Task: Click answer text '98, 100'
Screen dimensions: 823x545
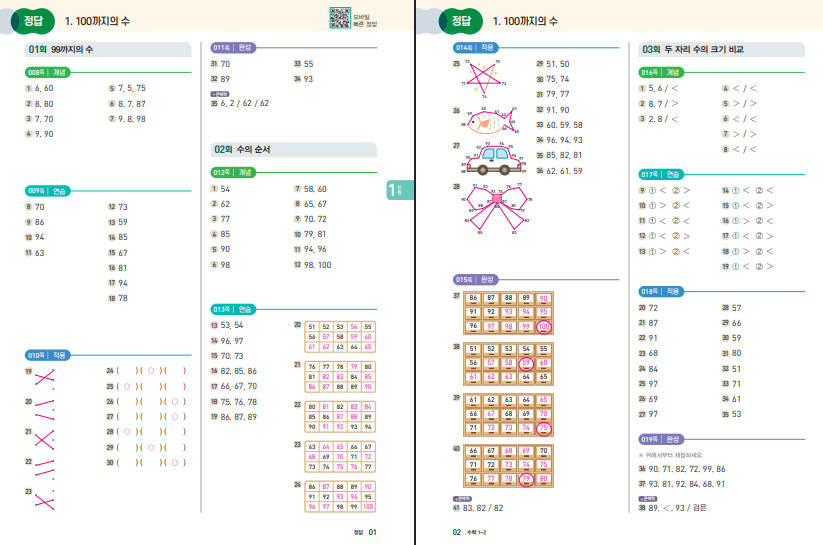Action: click(318, 265)
